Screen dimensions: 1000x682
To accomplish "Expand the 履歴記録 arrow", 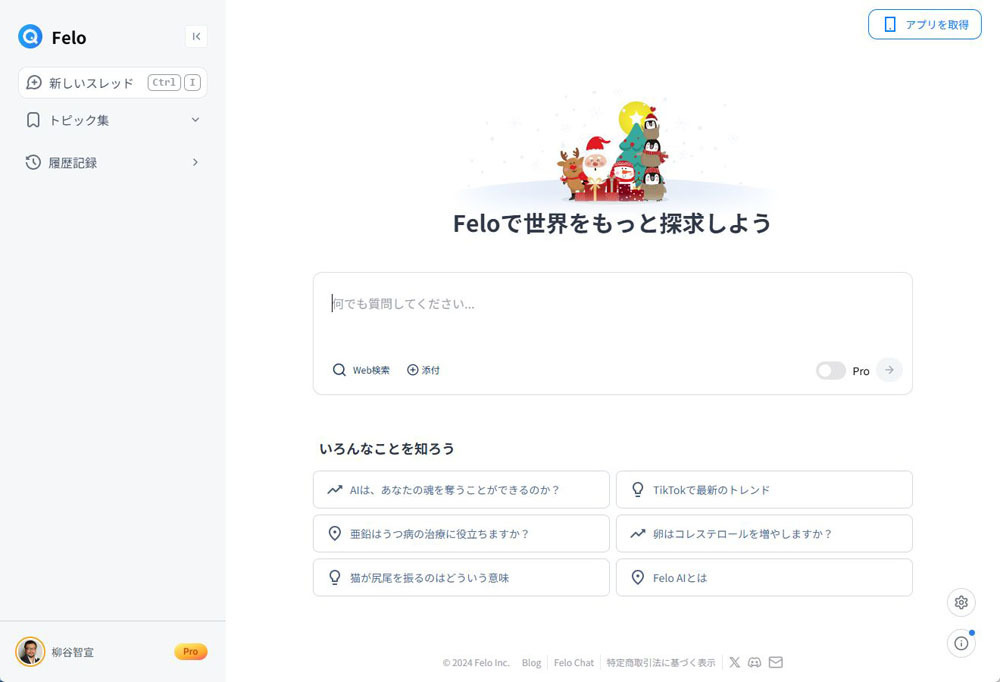I will tap(195, 163).
